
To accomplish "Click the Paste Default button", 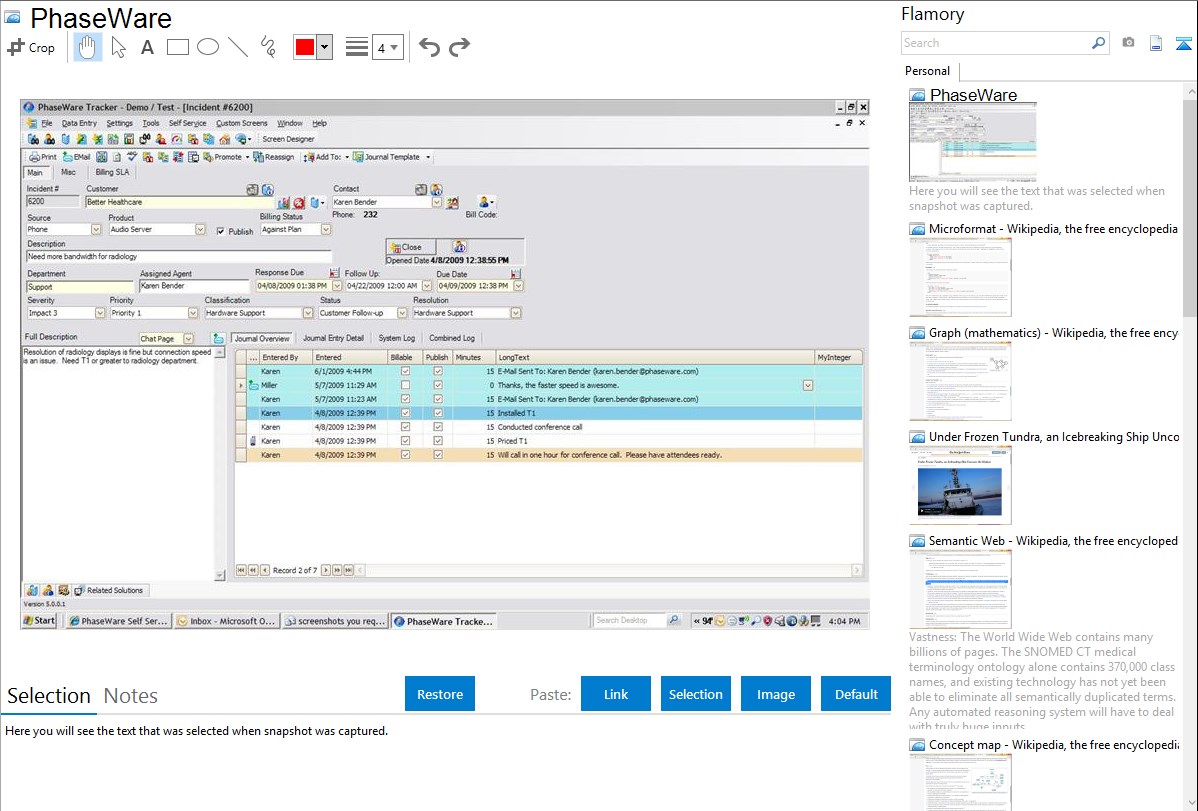I will (x=856, y=694).
